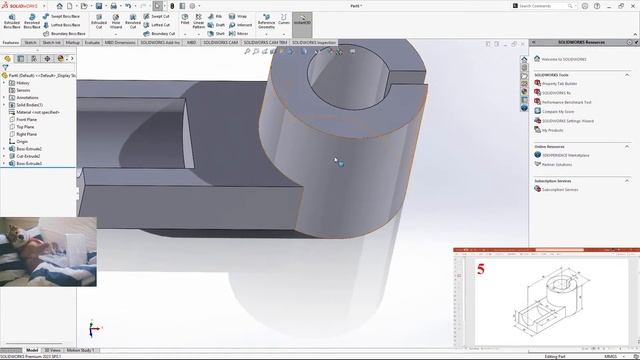This screenshot has width=640, height=360.
Task: Collapse the Subscription Services section
Action: pos(627,181)
